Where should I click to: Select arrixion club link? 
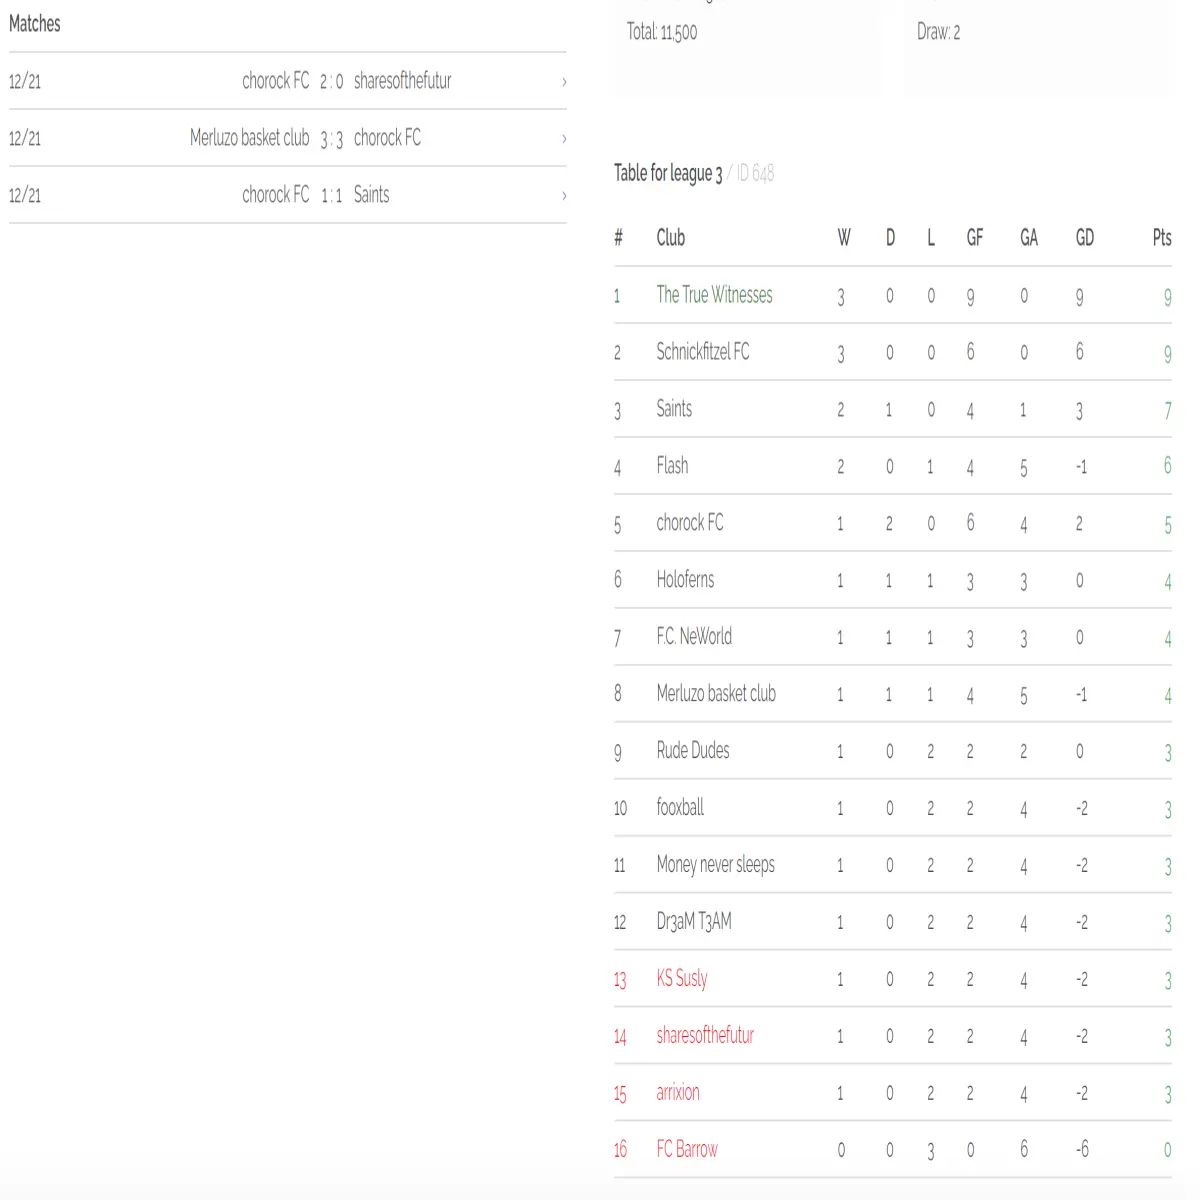pyautogui.click(x=678, y=1093)
